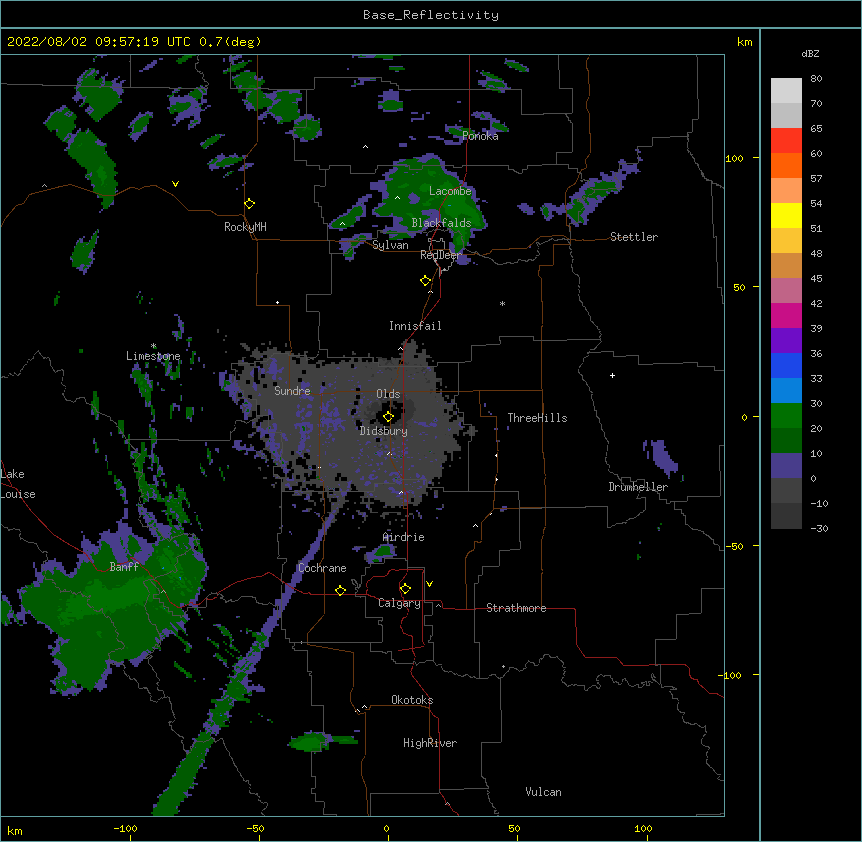Click the RockyMH label
The height and width of the screenshot is (842, 862).
click(245, 227)
